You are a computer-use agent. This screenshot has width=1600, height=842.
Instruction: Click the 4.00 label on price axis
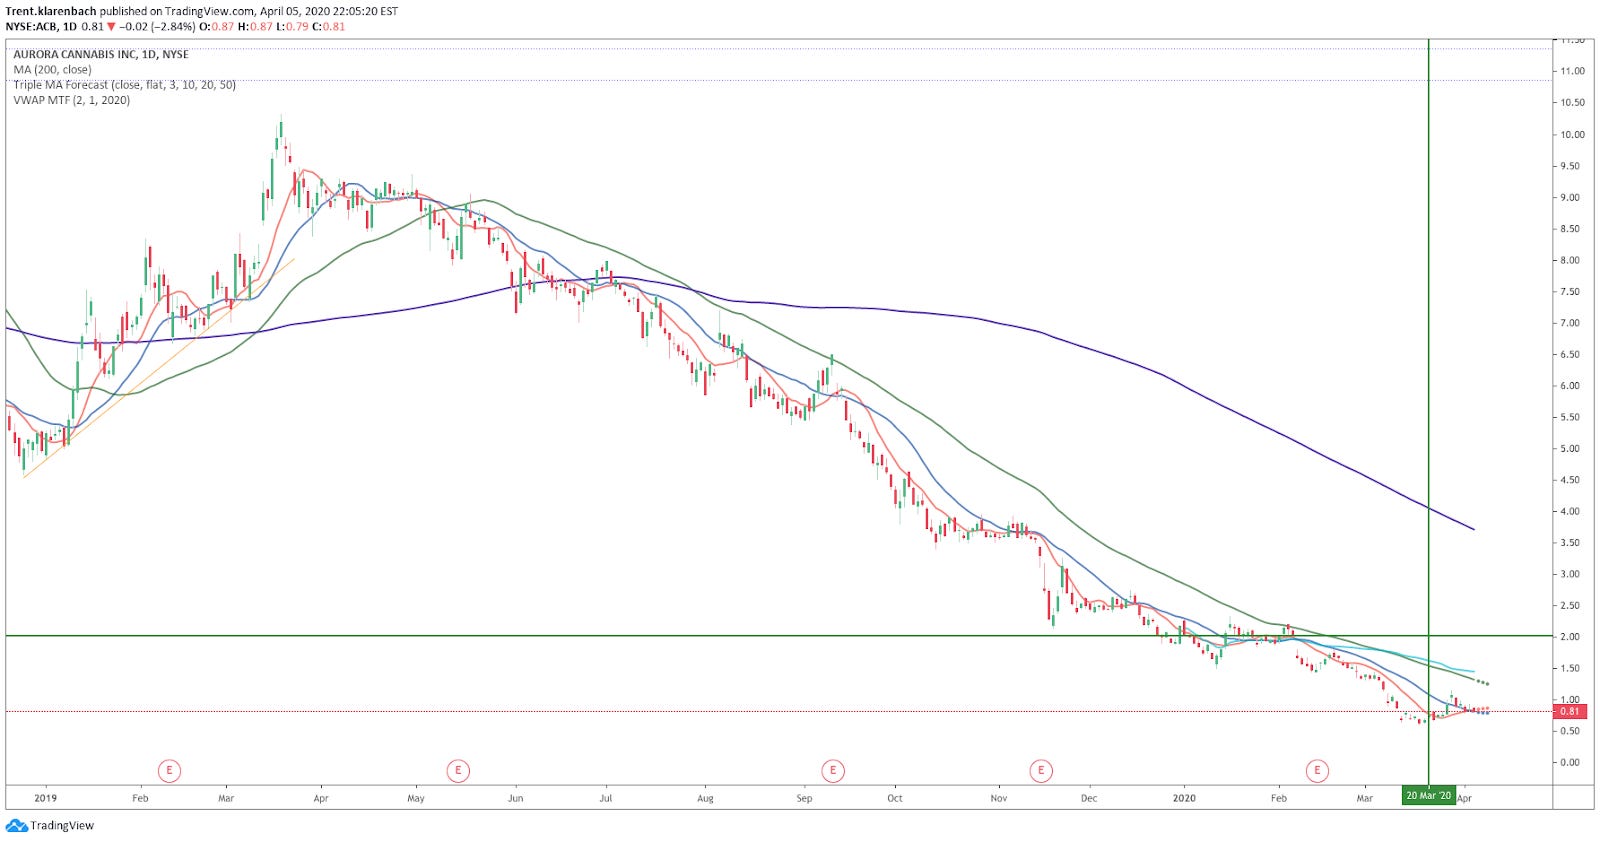(1570, 511)
